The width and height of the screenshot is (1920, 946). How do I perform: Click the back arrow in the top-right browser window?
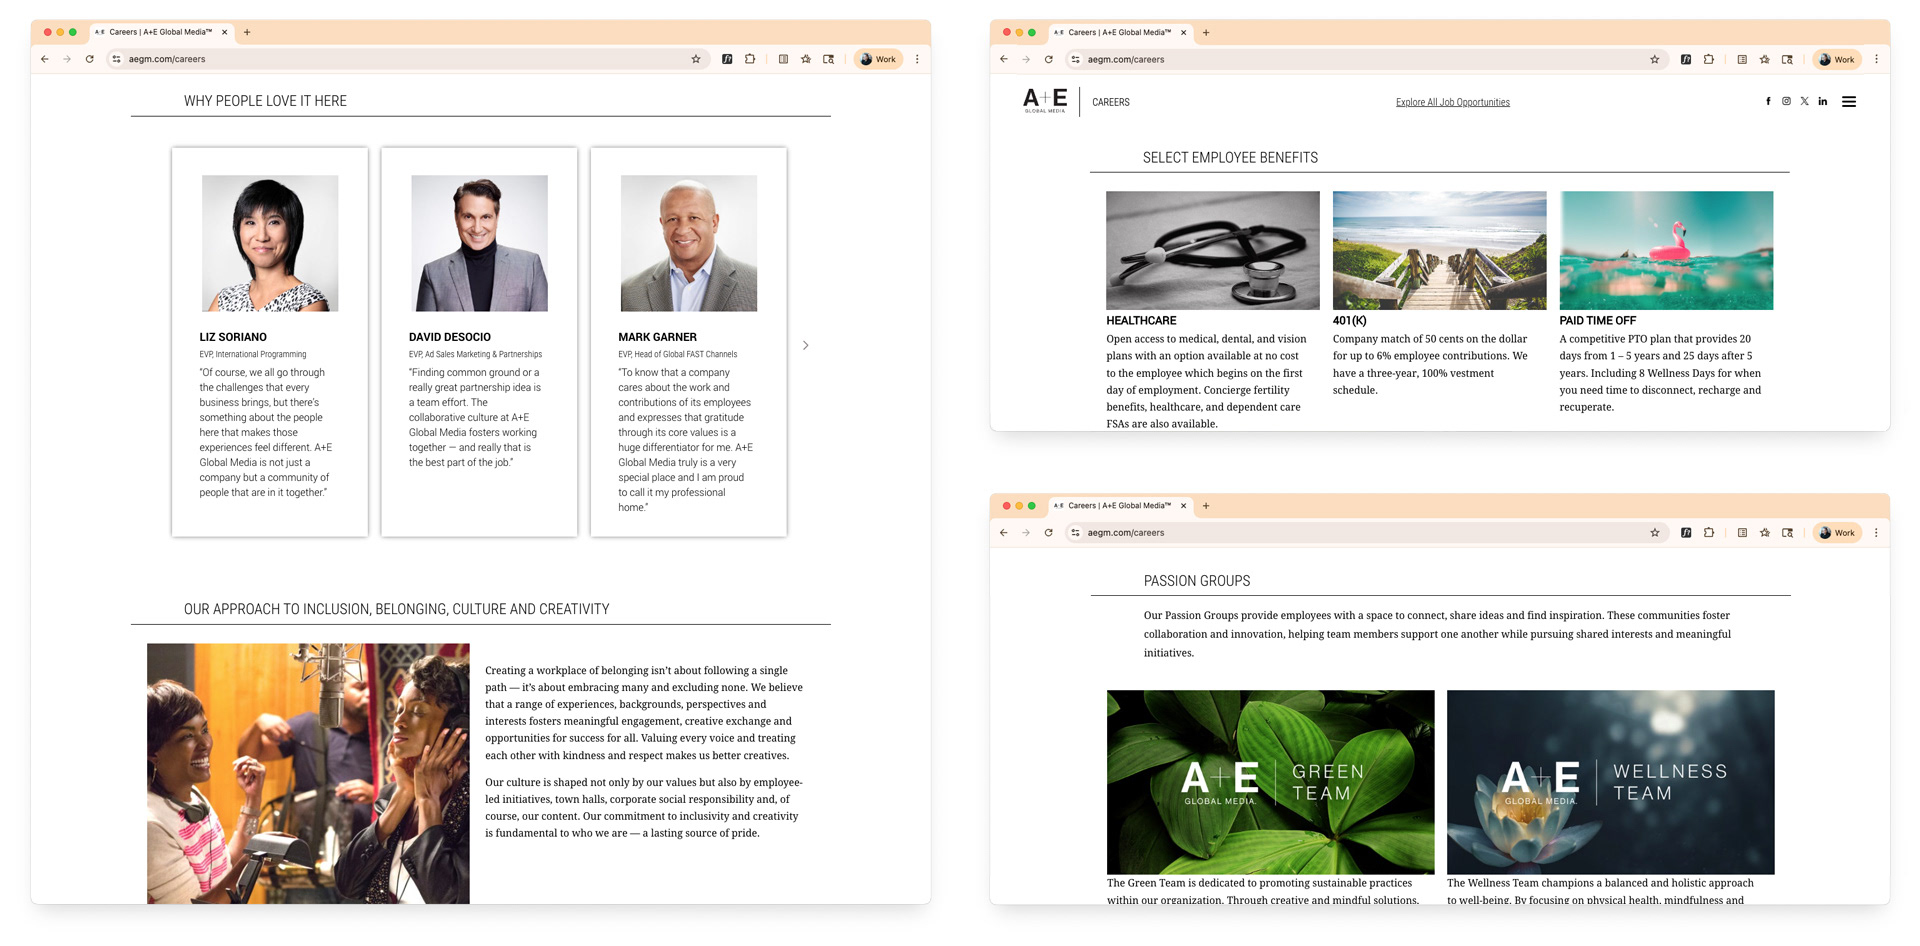[x=1004, y=59]
